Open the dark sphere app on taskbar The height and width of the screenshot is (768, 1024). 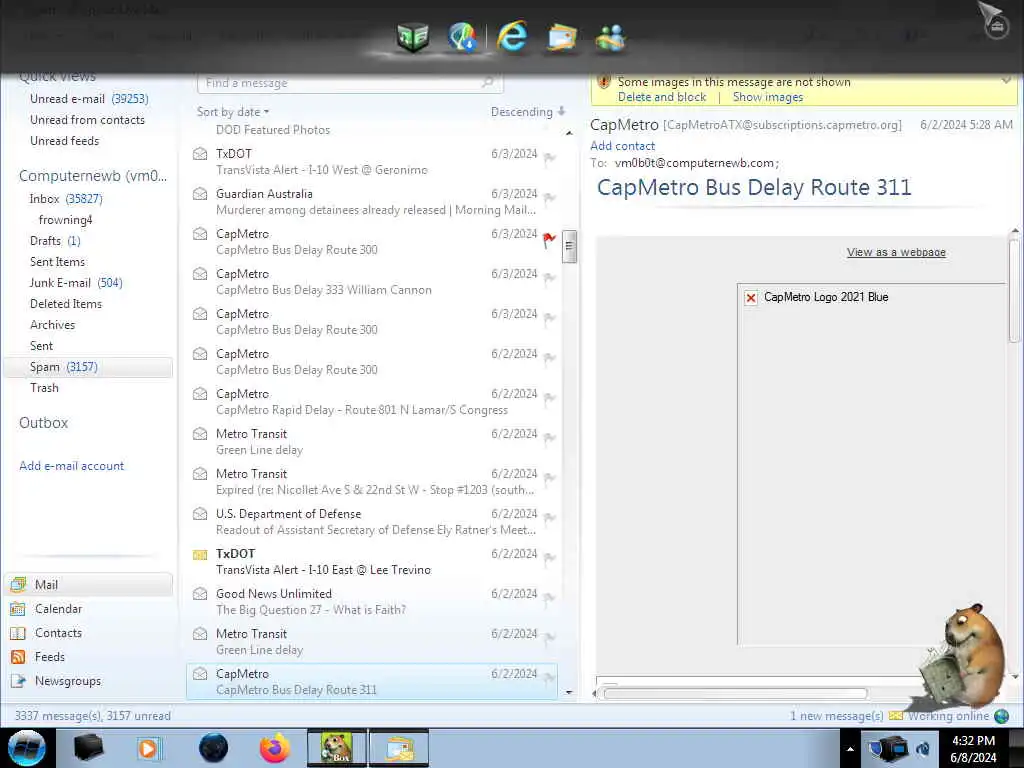(214, 748)
